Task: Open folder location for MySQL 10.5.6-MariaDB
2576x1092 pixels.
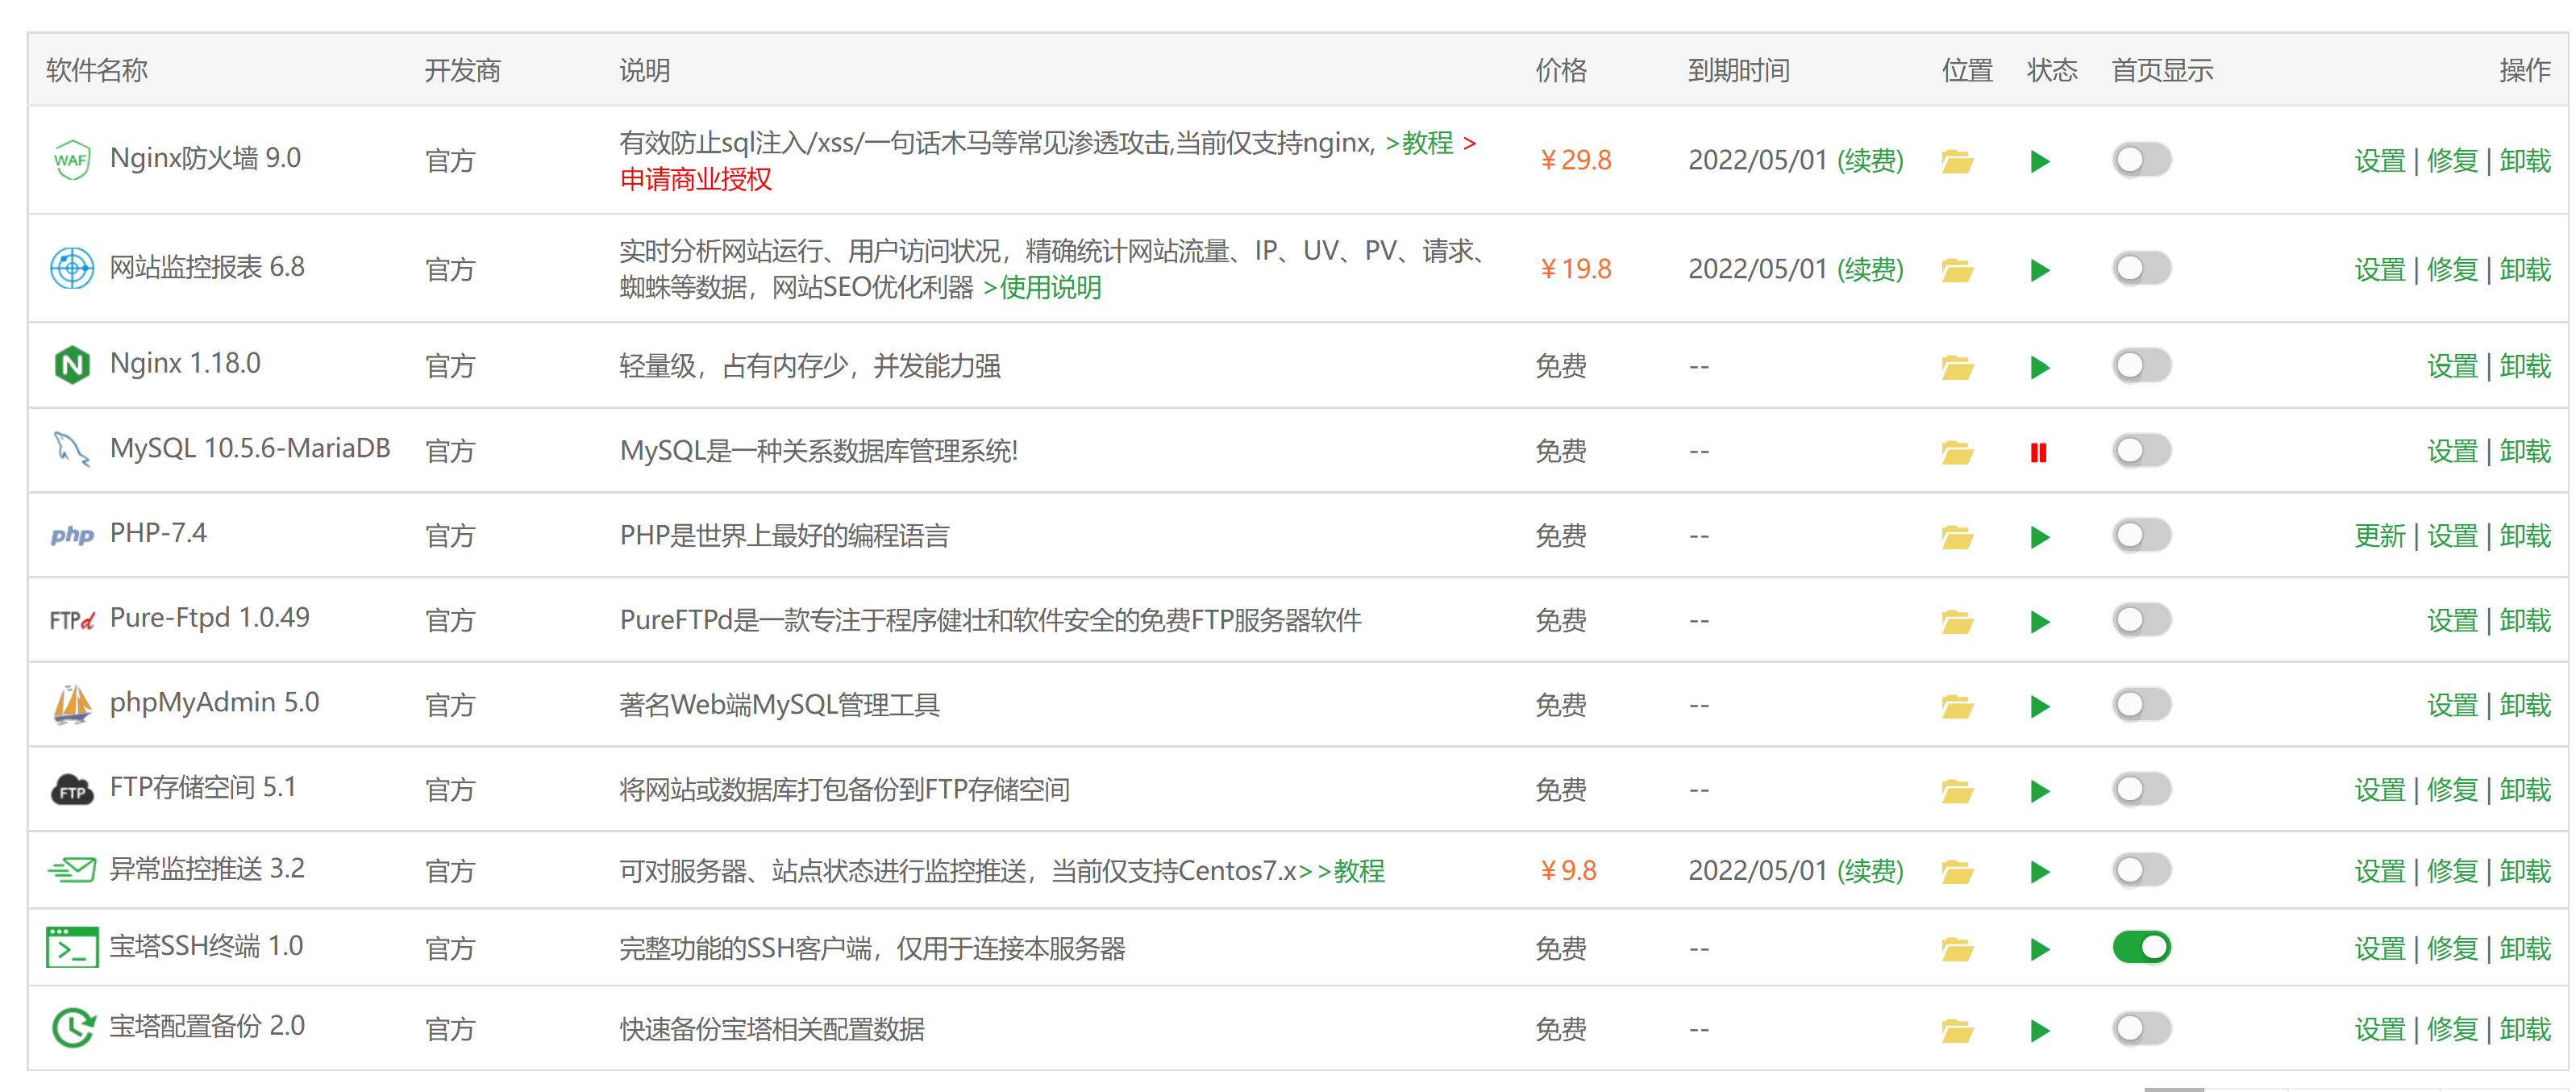Action: [1957, 452]
